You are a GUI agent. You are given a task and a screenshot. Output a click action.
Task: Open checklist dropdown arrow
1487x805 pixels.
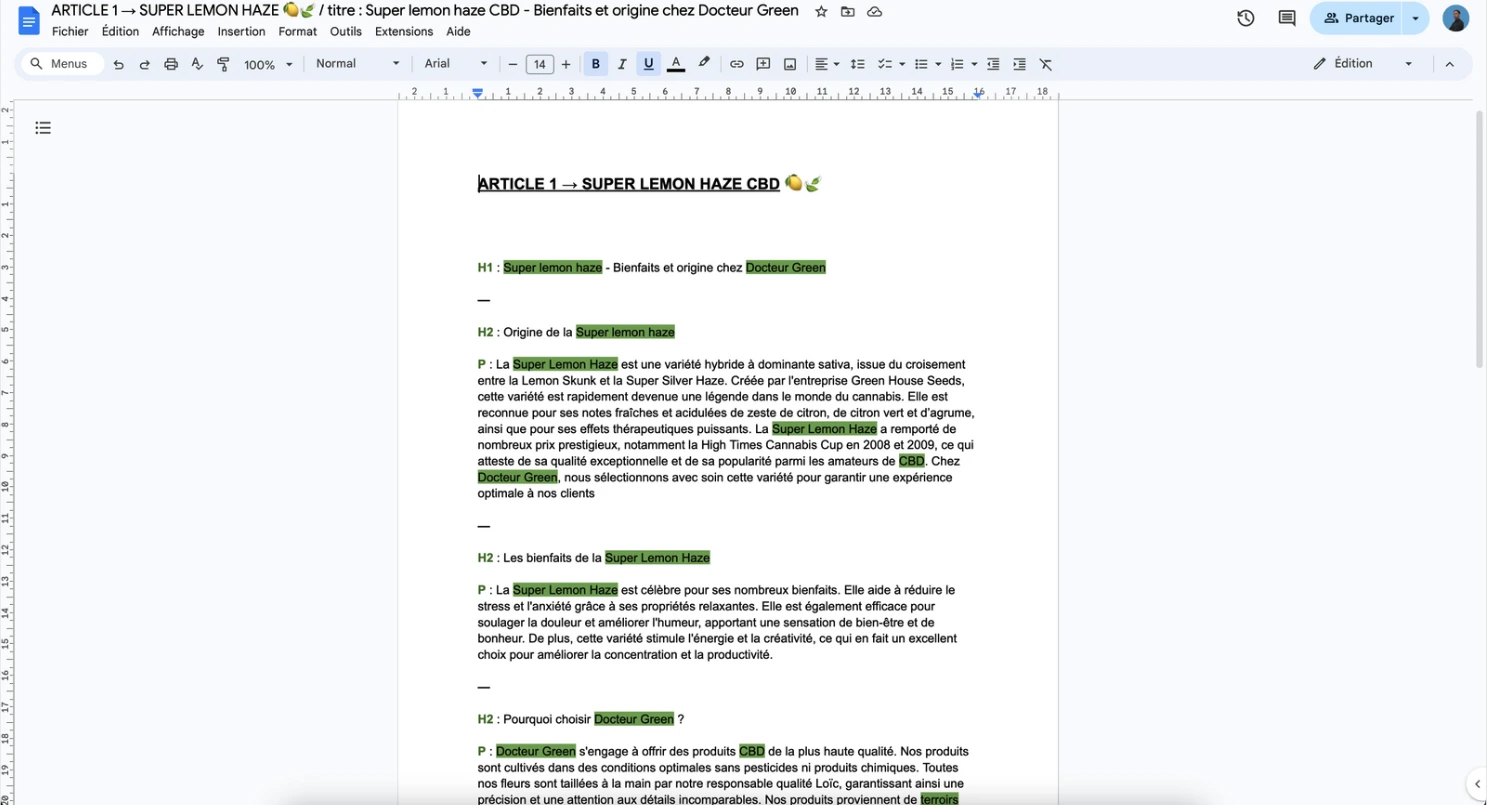(902, 64)
